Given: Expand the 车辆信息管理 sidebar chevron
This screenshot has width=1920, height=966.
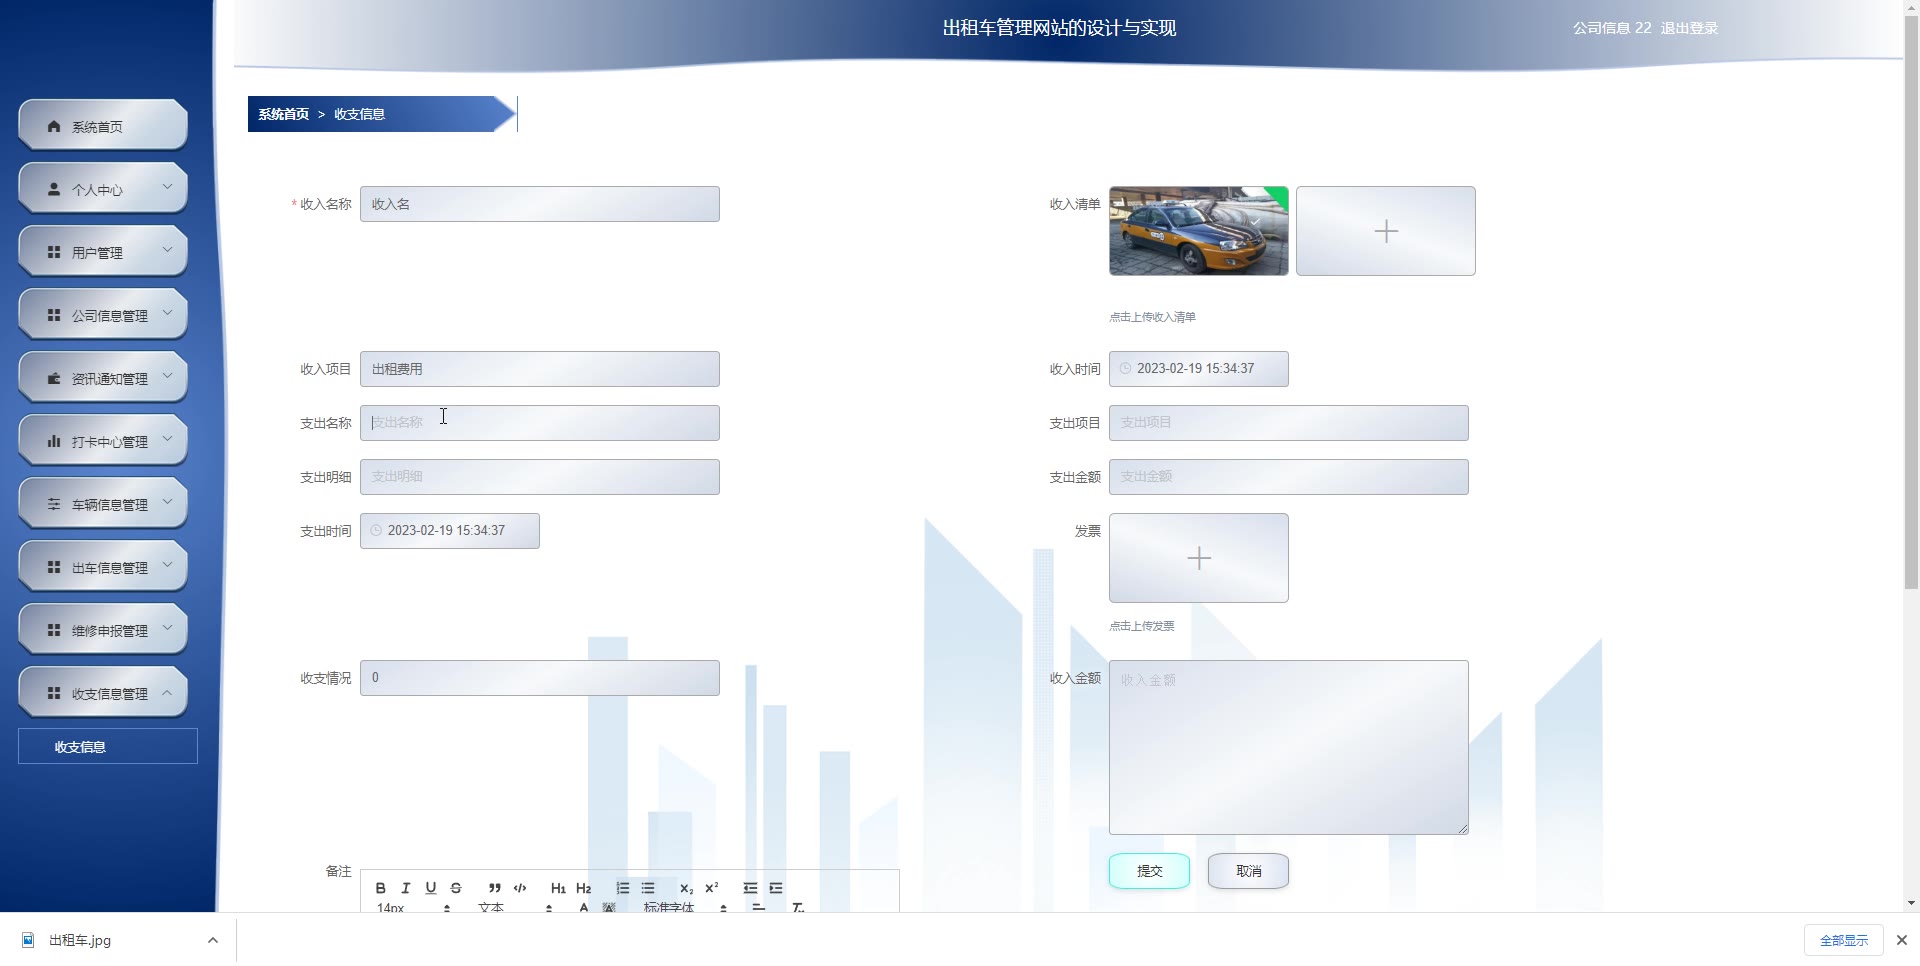Looking at the screenshot, I should [x=167, y=502].
